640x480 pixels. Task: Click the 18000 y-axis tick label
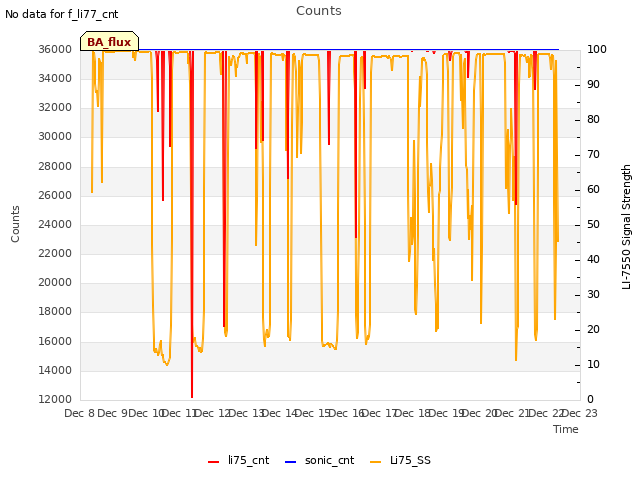(55, 312)
